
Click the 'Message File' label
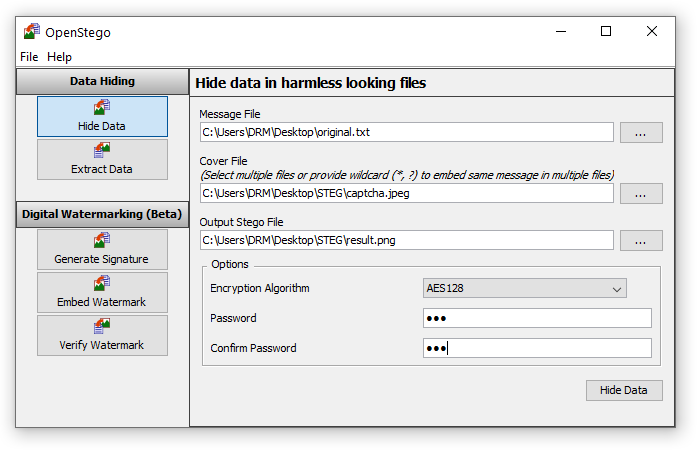click(x=230, y=114)
